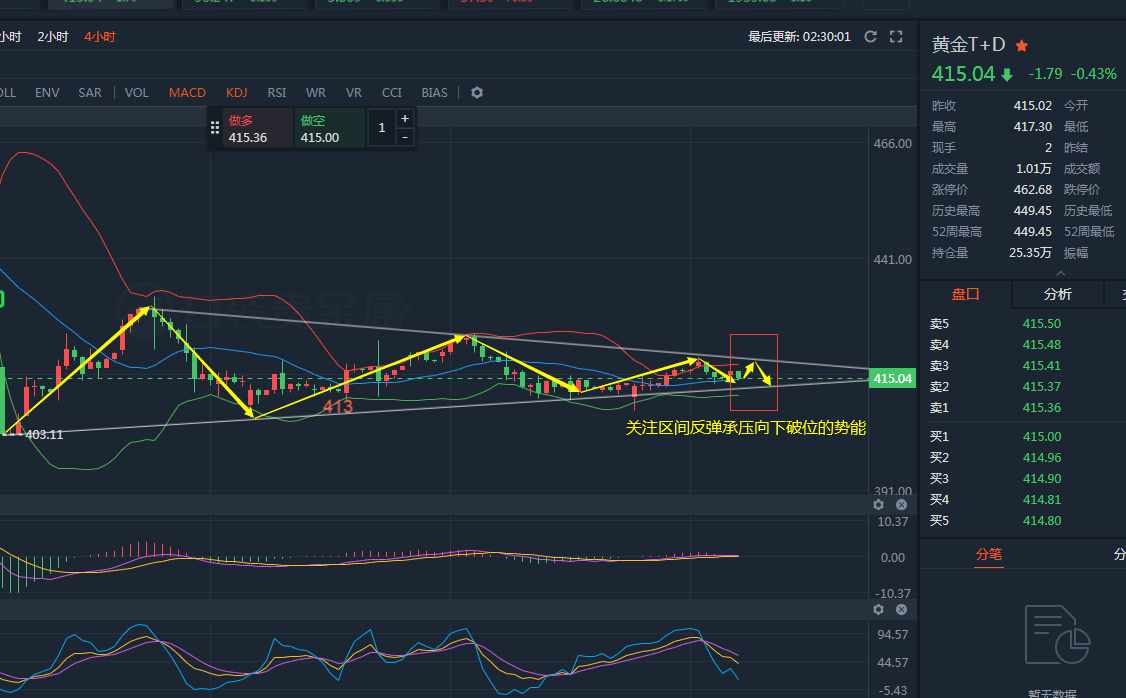Toggle the BIAS indicator
1126x698 pixels.
434,93
